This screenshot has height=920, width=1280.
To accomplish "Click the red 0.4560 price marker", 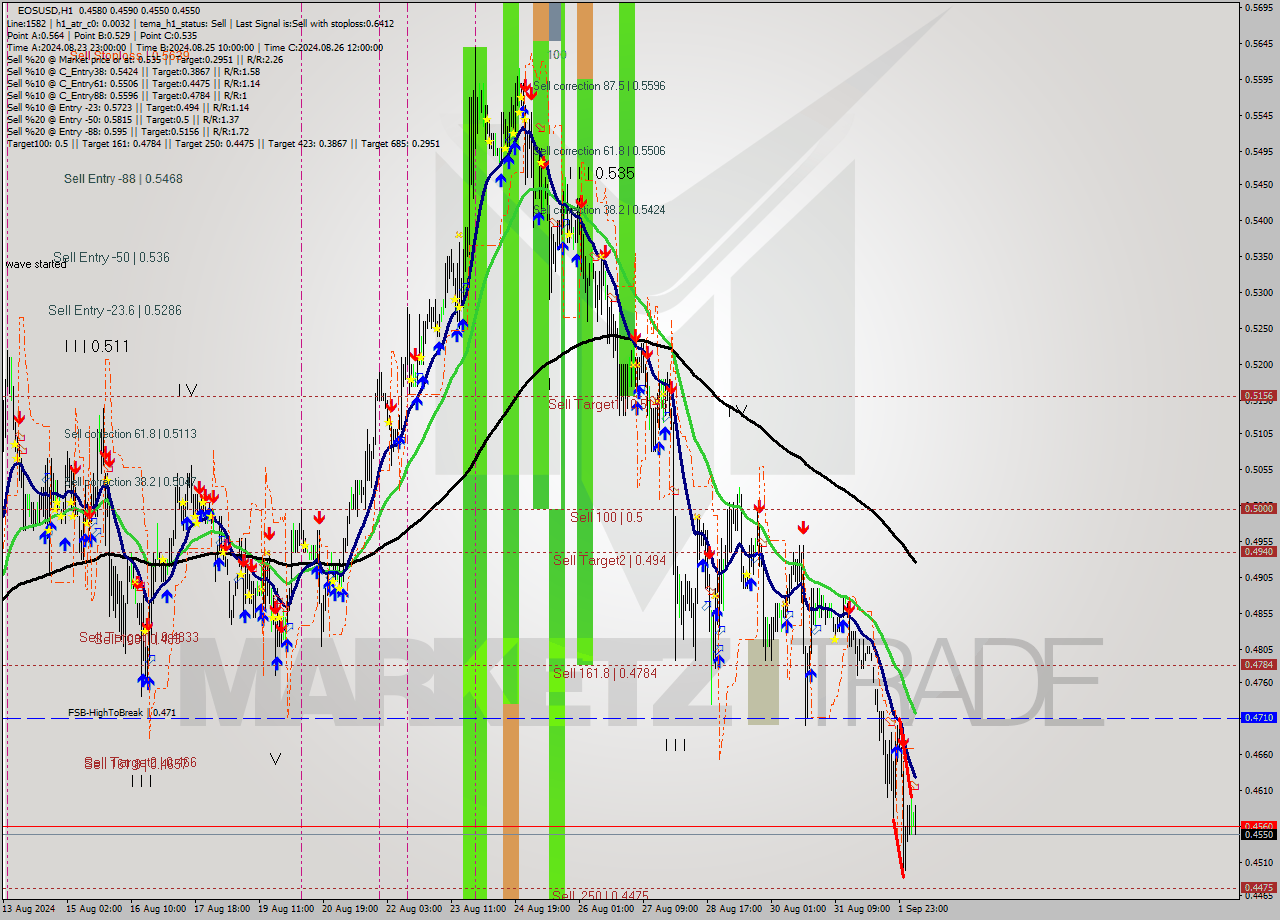I will click(x=1258, y=826).
